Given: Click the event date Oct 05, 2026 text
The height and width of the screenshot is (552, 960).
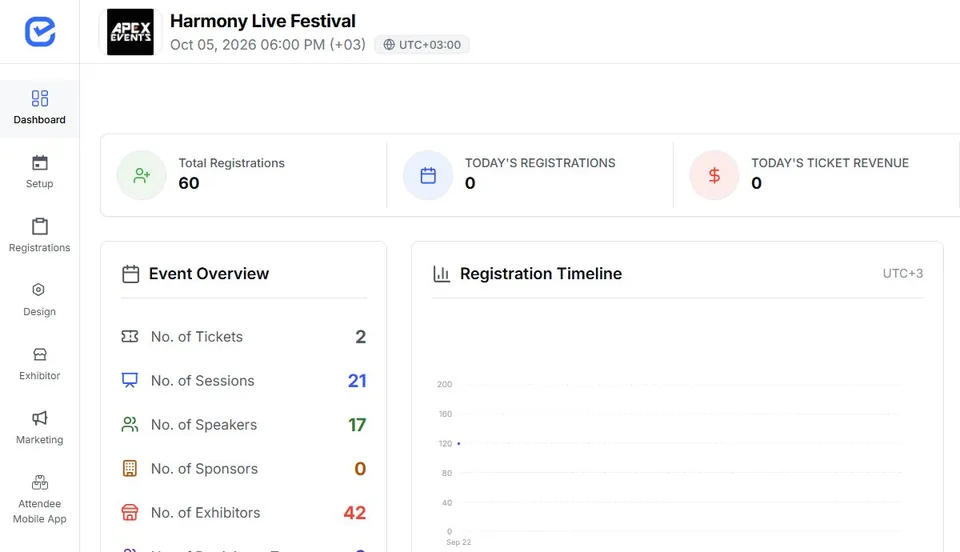Looking at the screenshot, I should point(268,45).
